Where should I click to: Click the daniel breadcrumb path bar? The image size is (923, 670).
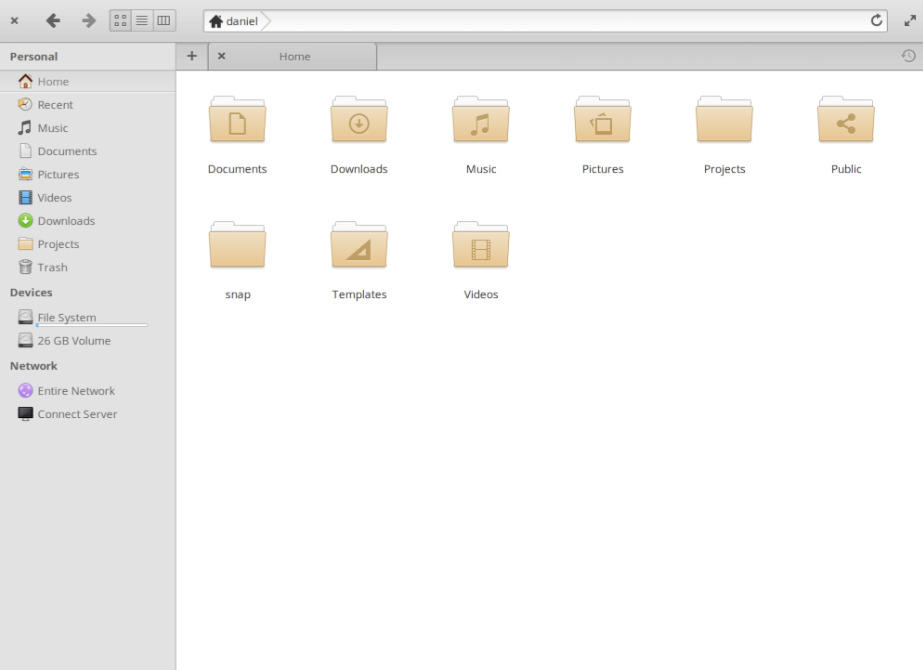(234, 21)
